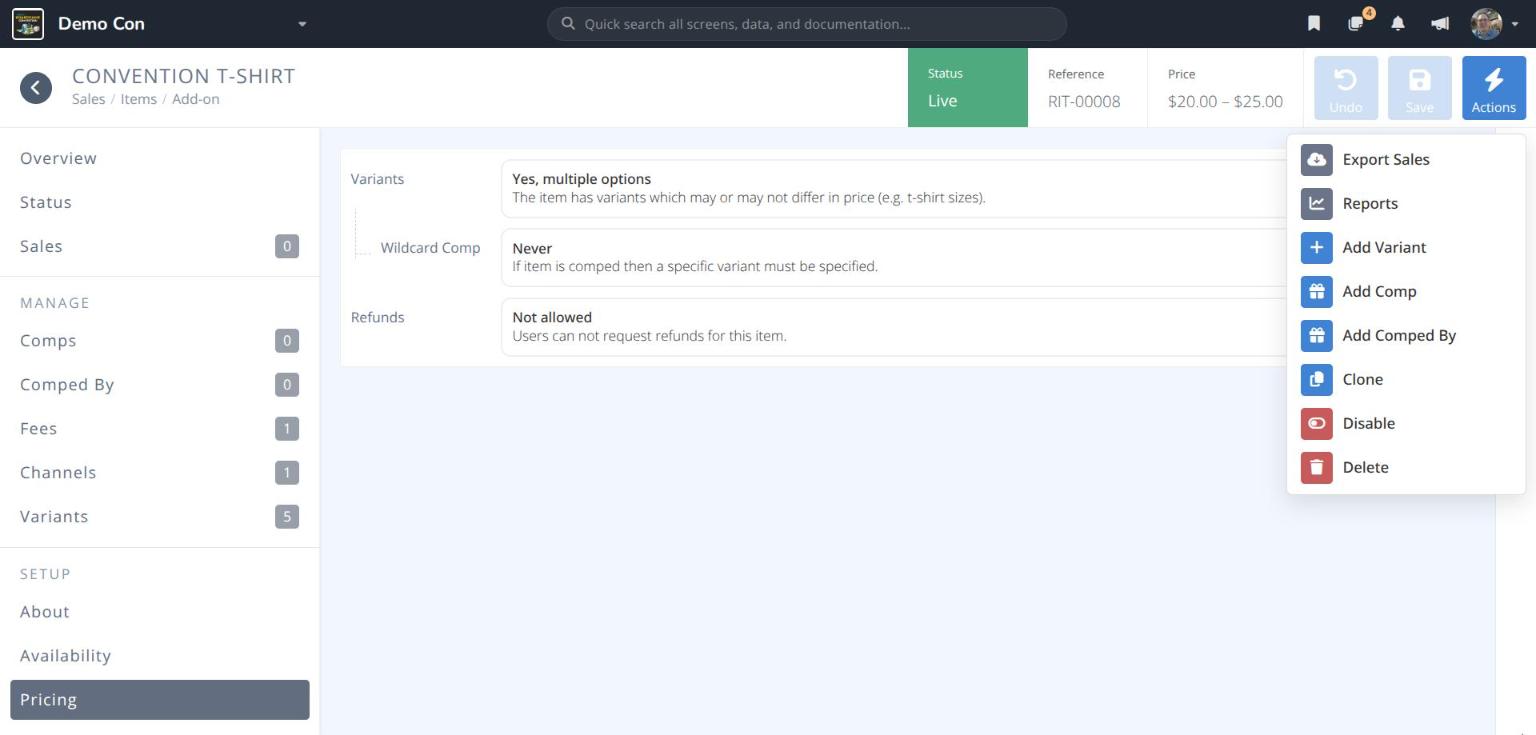The height and width of the screenshot is (735, 1536).
Task: Open the Channels sidebar section
Action: (160, 473)
